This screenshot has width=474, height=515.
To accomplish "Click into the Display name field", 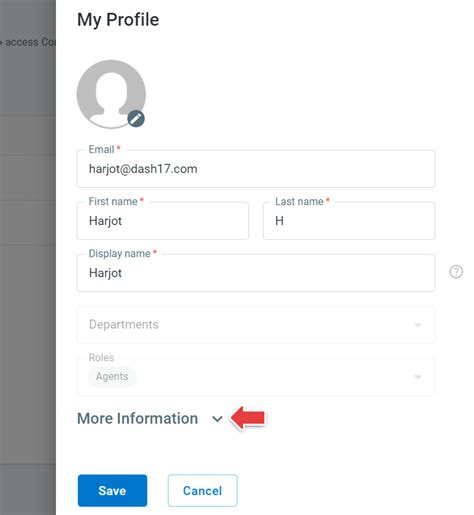I will pyautogui.click(x=256, y=273).
